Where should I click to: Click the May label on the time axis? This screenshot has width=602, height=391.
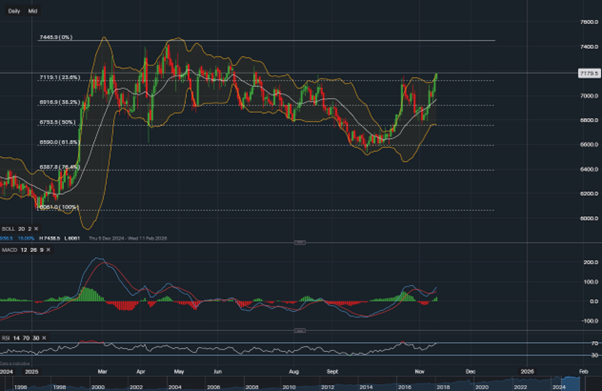point(179,371)
